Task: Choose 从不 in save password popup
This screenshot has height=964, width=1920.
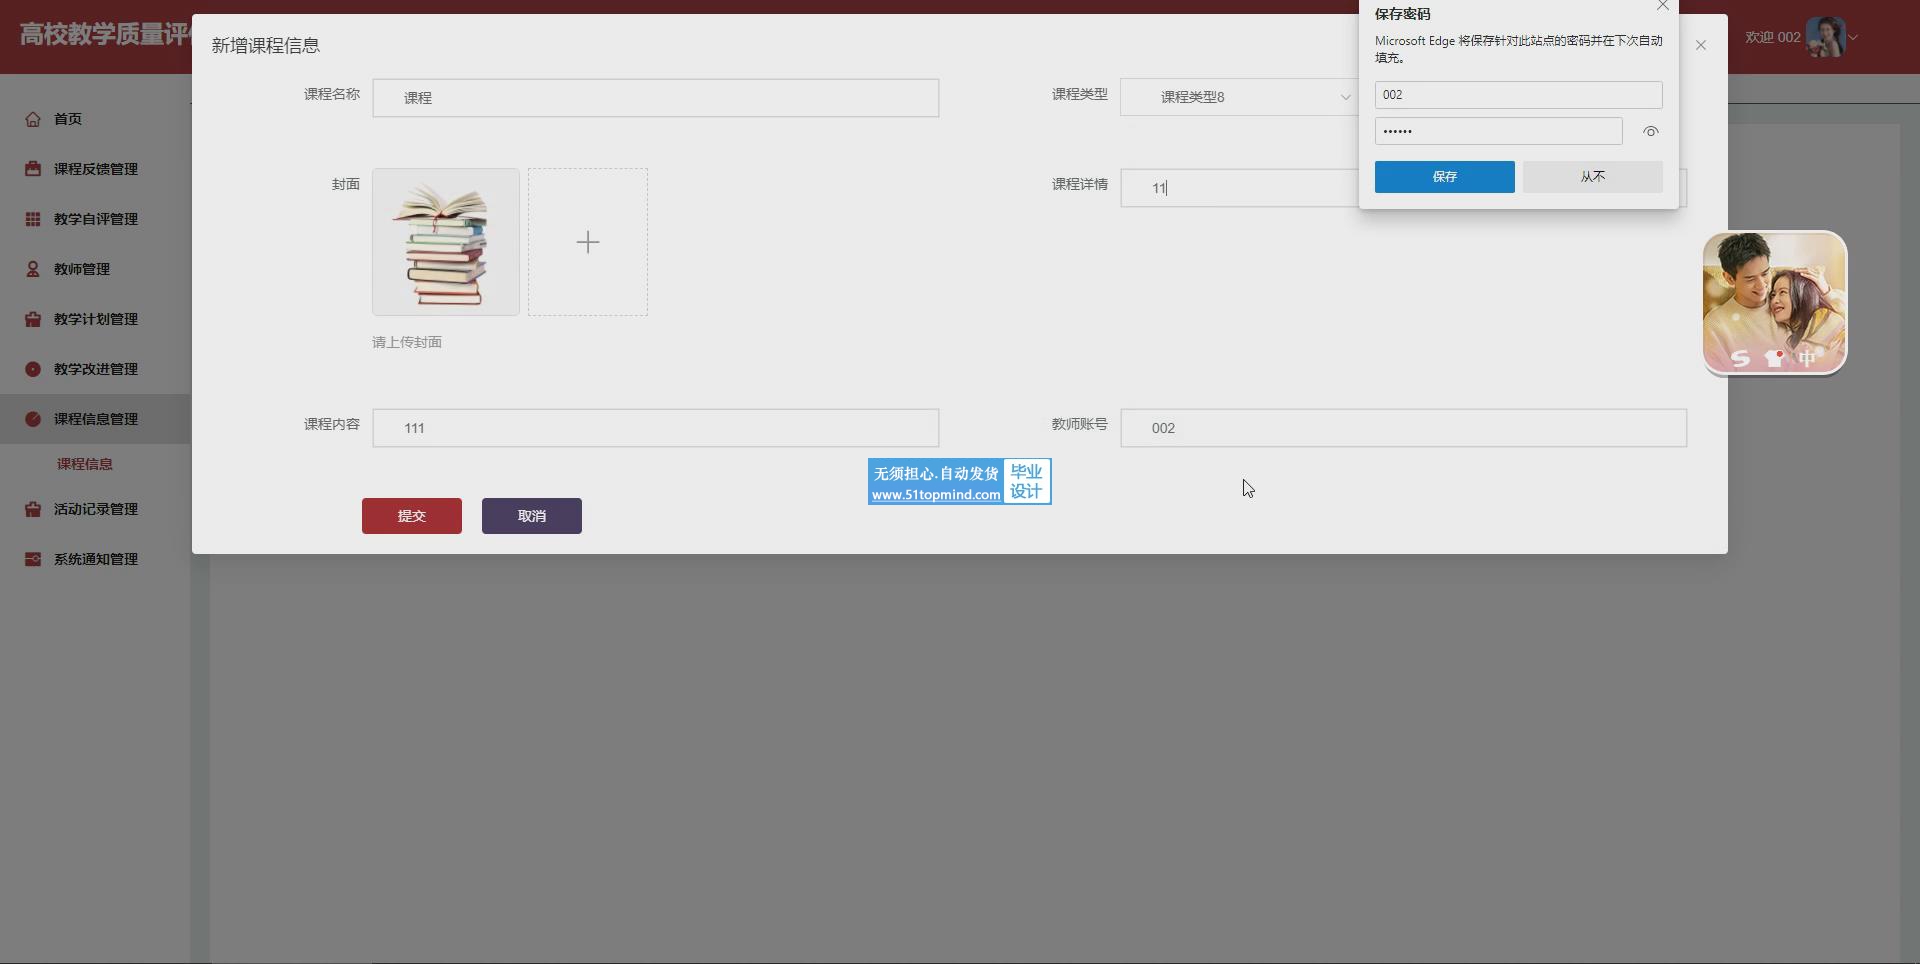Action: click(1592, 177)
